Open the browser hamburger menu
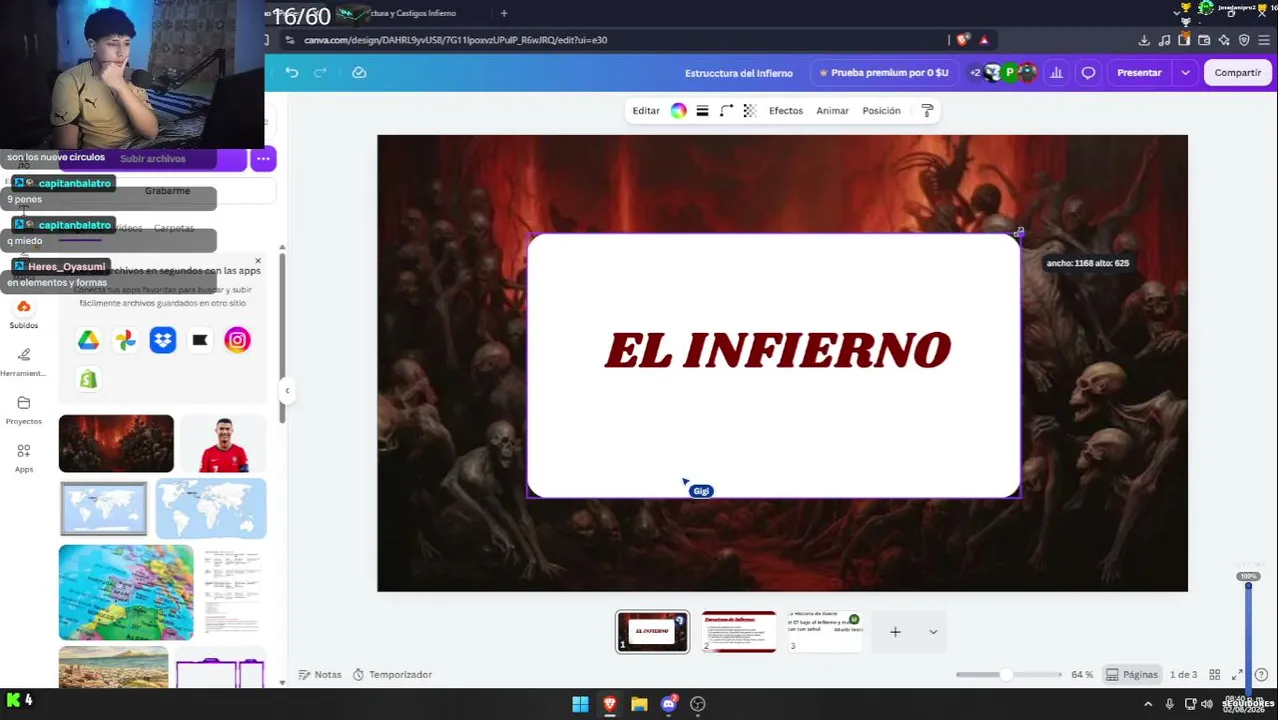The image size is (1278, 720). [x=1265, y=40]
